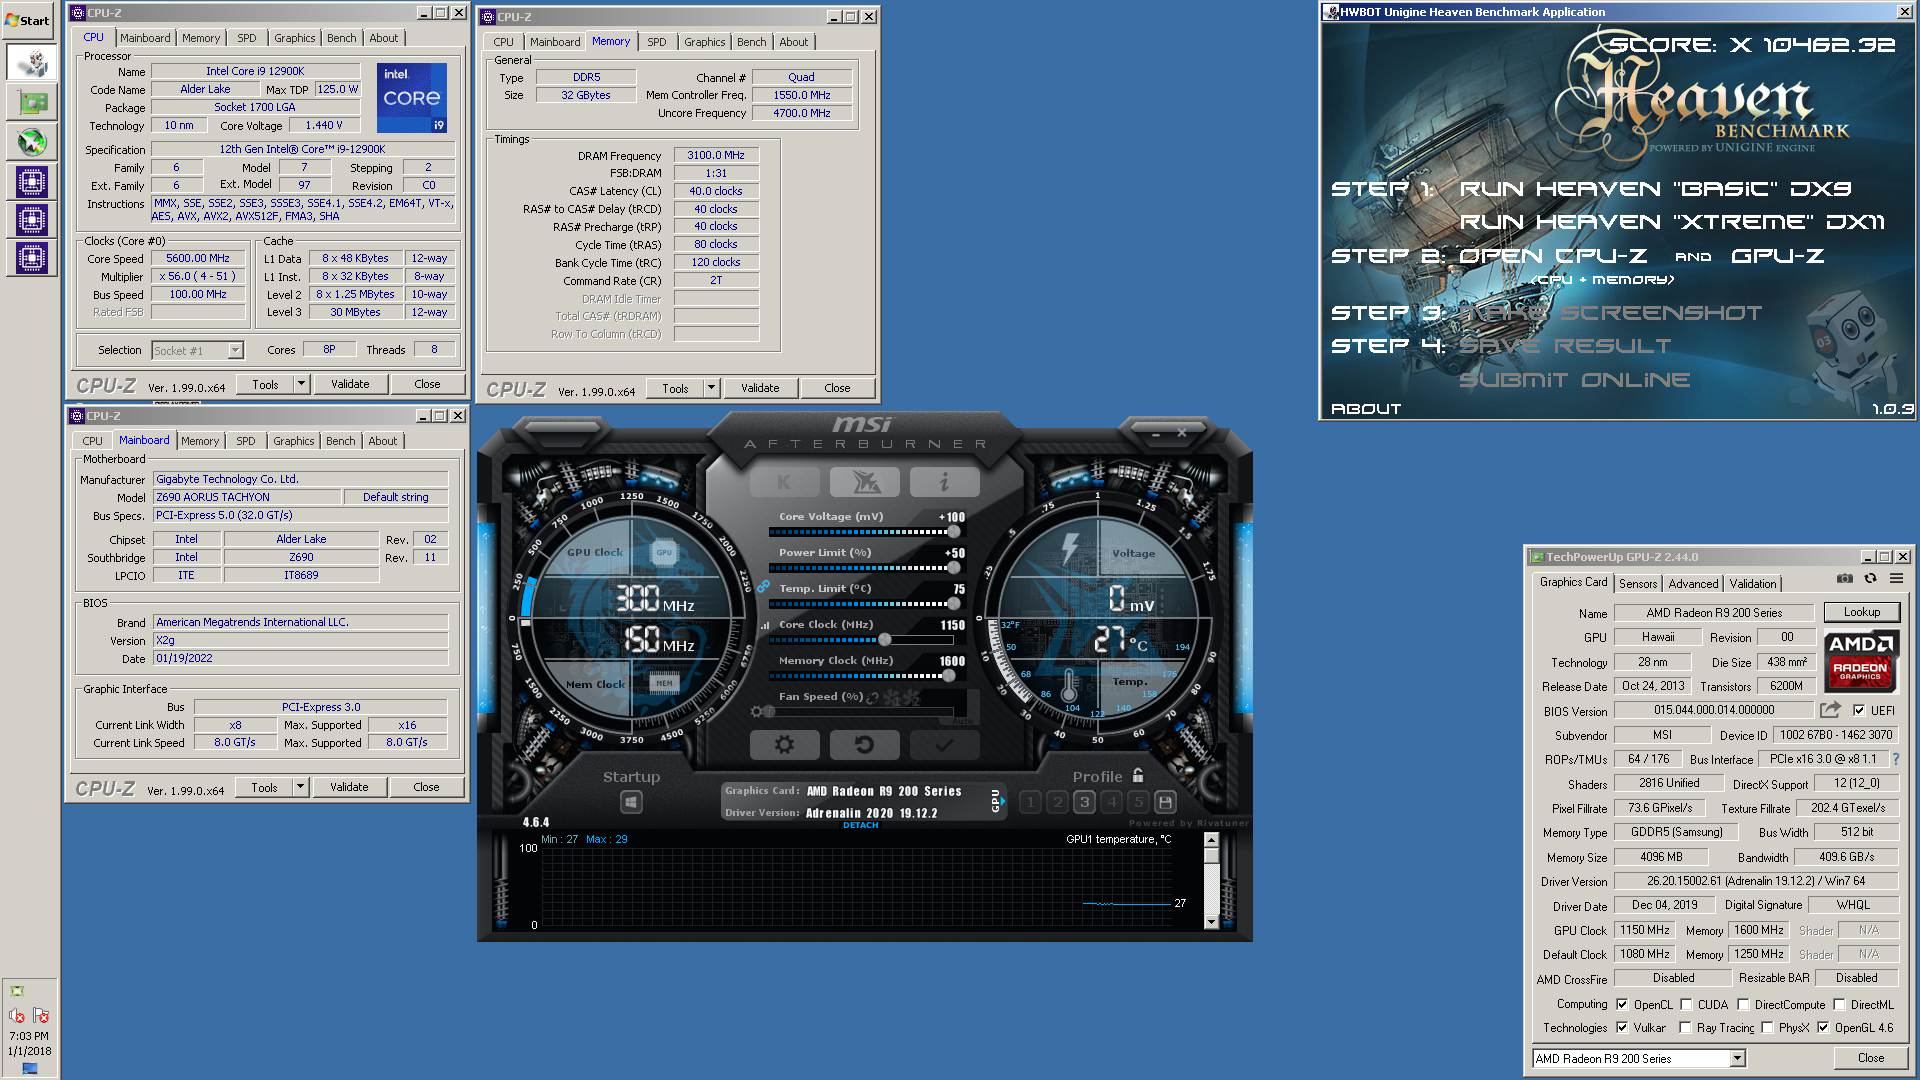Screen dimensions: 1920x1080
Task: Toggle PhysX checkbox in GPU-Z
Action: coord(1767,1027)
